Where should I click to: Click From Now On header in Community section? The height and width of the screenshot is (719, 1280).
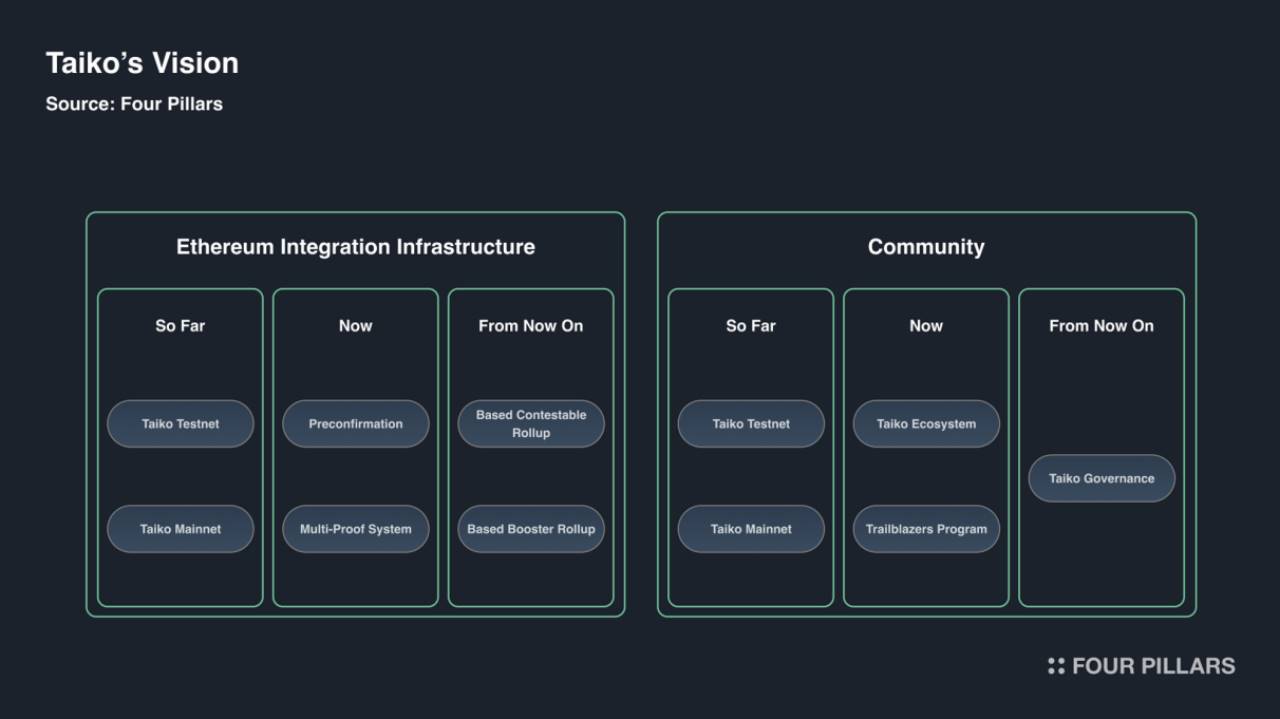(x=1101, y=326)
